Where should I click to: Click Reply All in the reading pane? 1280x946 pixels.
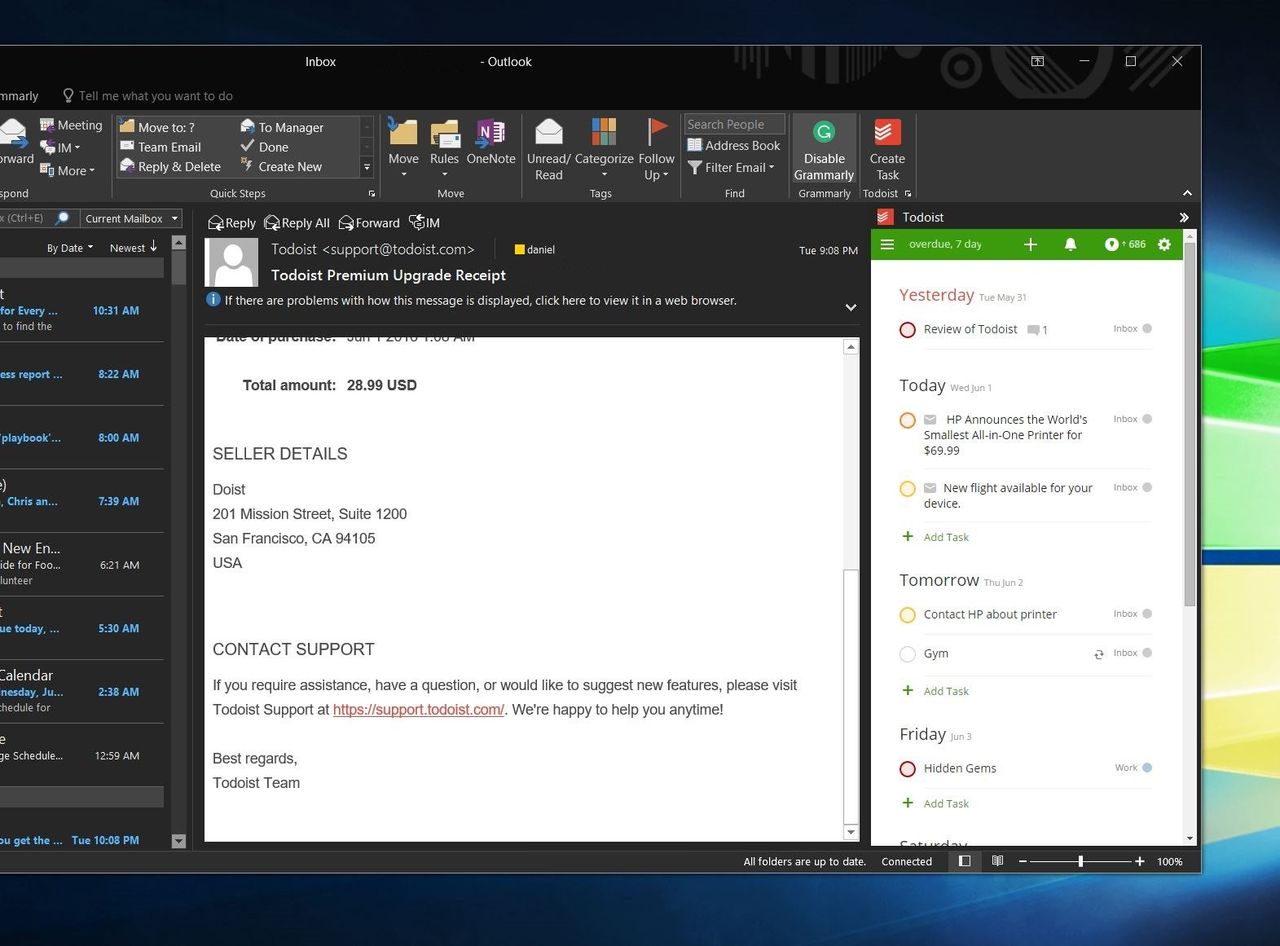296,223
